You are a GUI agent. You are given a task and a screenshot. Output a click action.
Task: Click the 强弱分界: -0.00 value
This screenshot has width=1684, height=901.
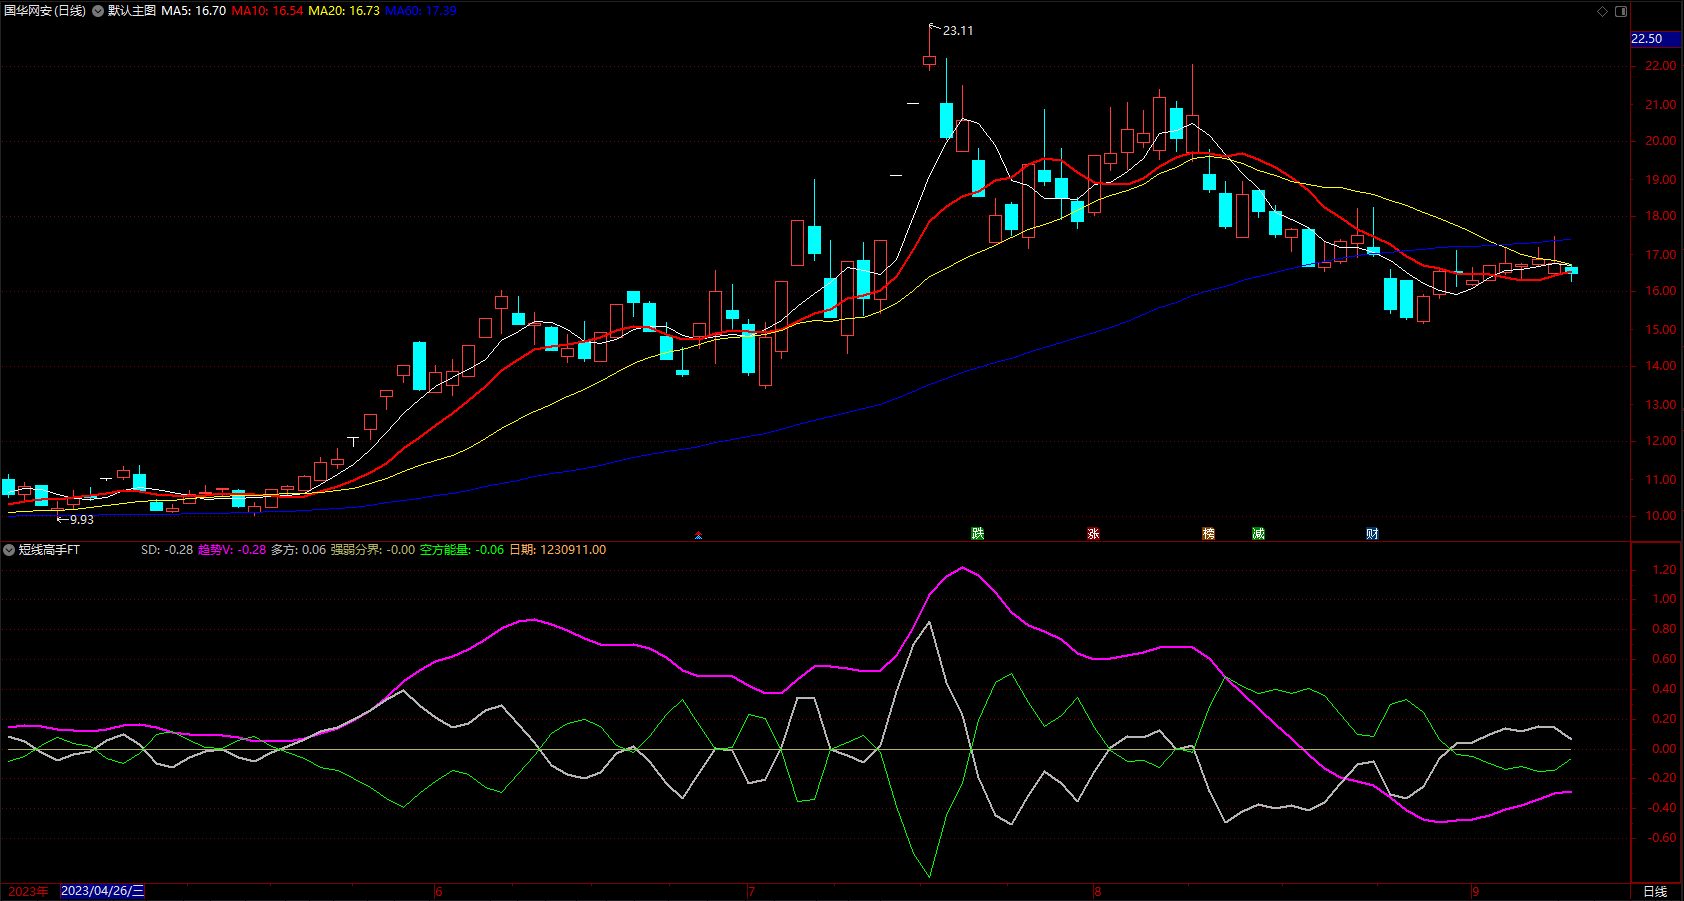tap(373, 550)
